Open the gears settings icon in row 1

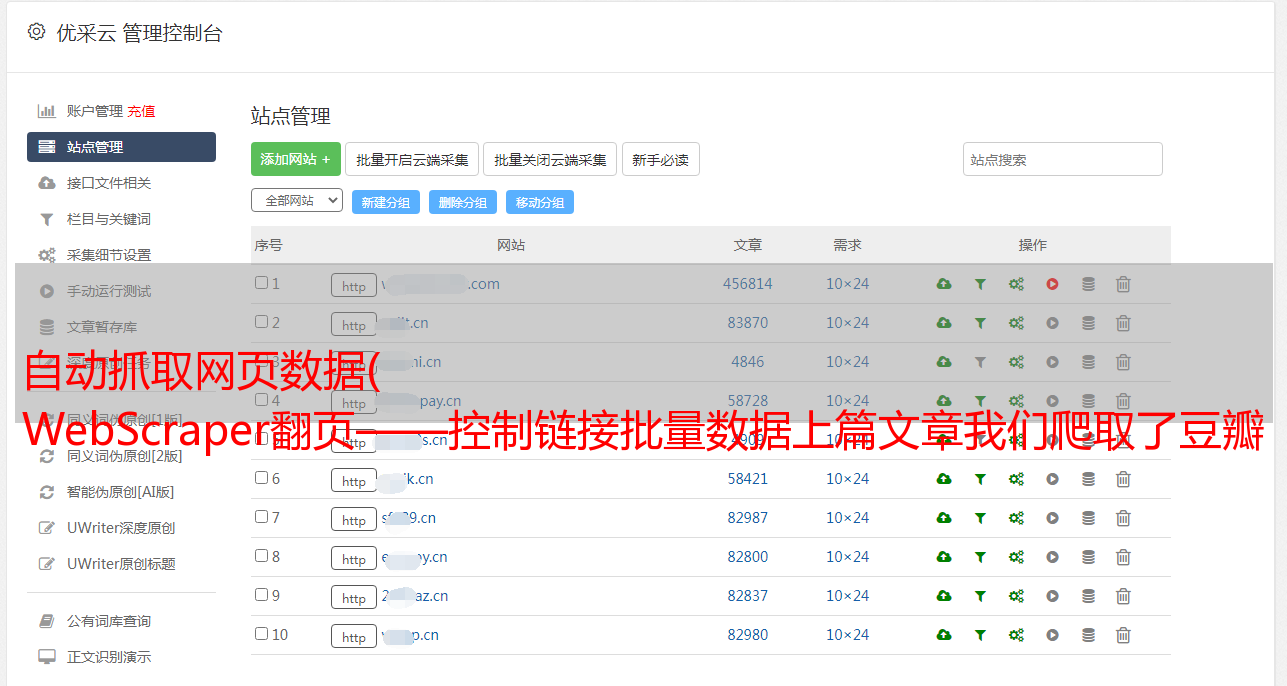[1016, 284]
